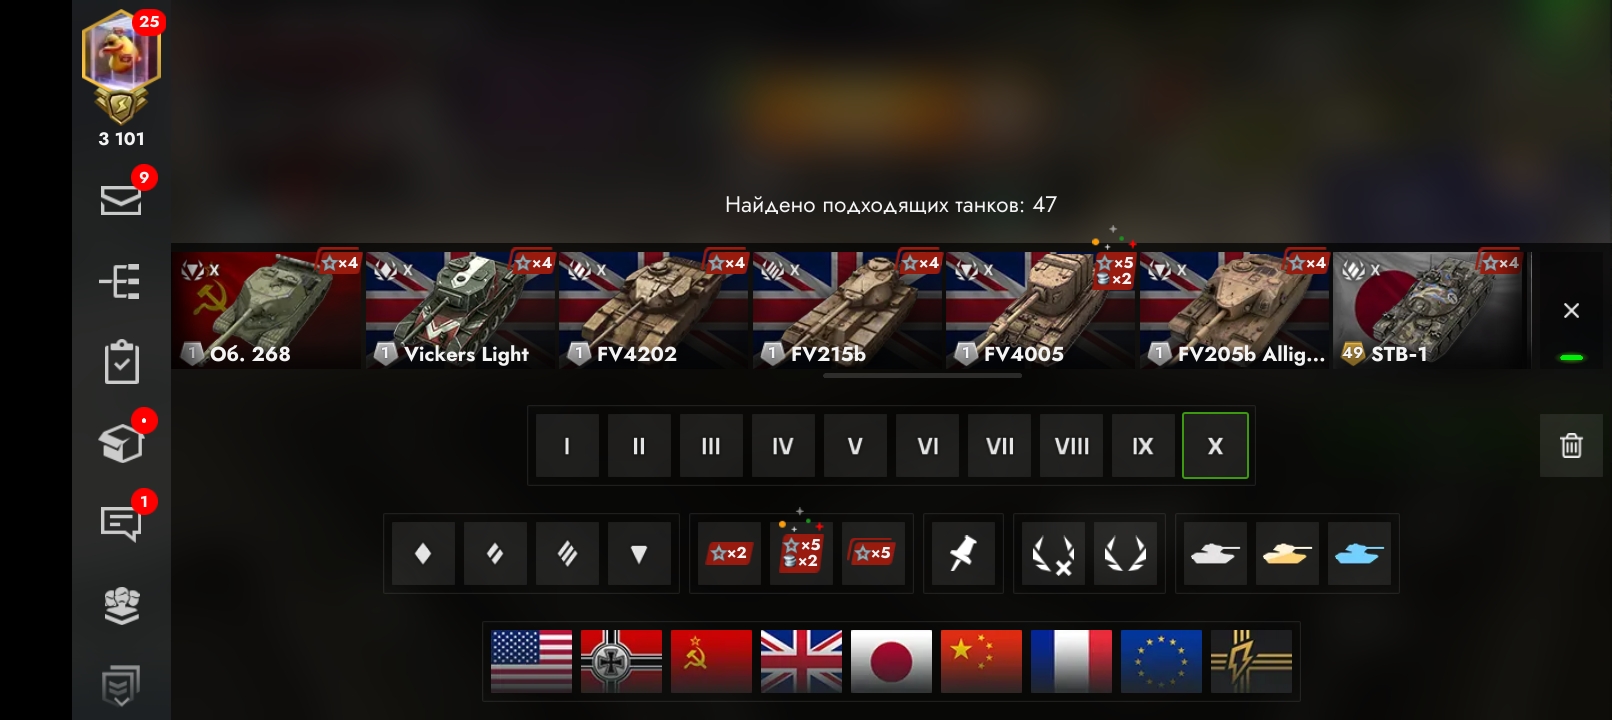This screenshot has width=1612, height=720.
Task: Toggle the tier X filter
Action: click(1215, 446)
